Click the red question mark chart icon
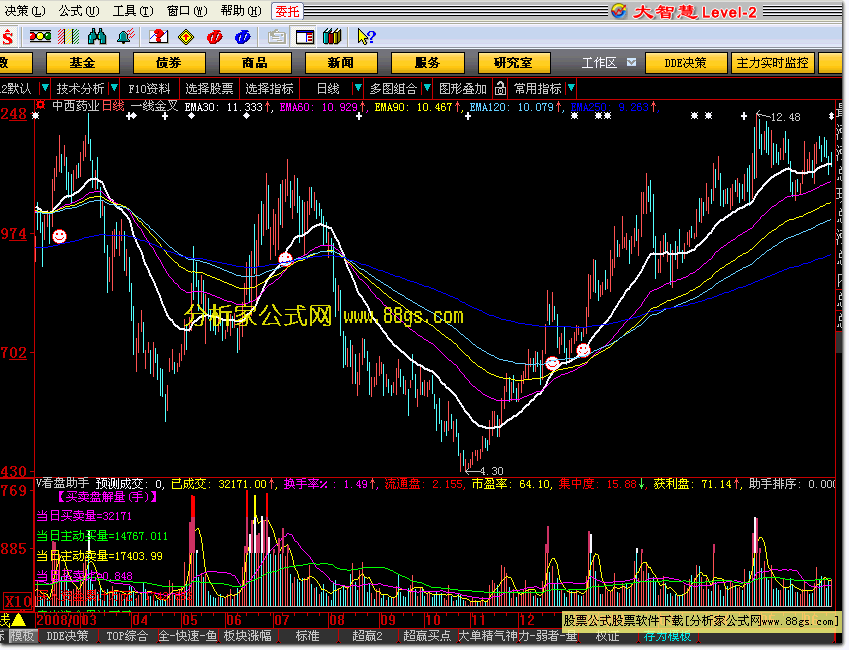The width and height of the screenshot is (849, 650). point(159,37)
